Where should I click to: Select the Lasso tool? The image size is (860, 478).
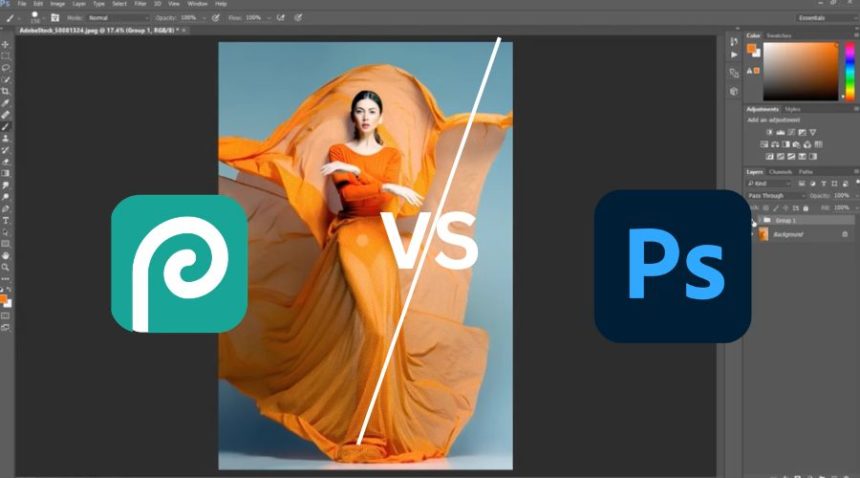coord(5,68)
